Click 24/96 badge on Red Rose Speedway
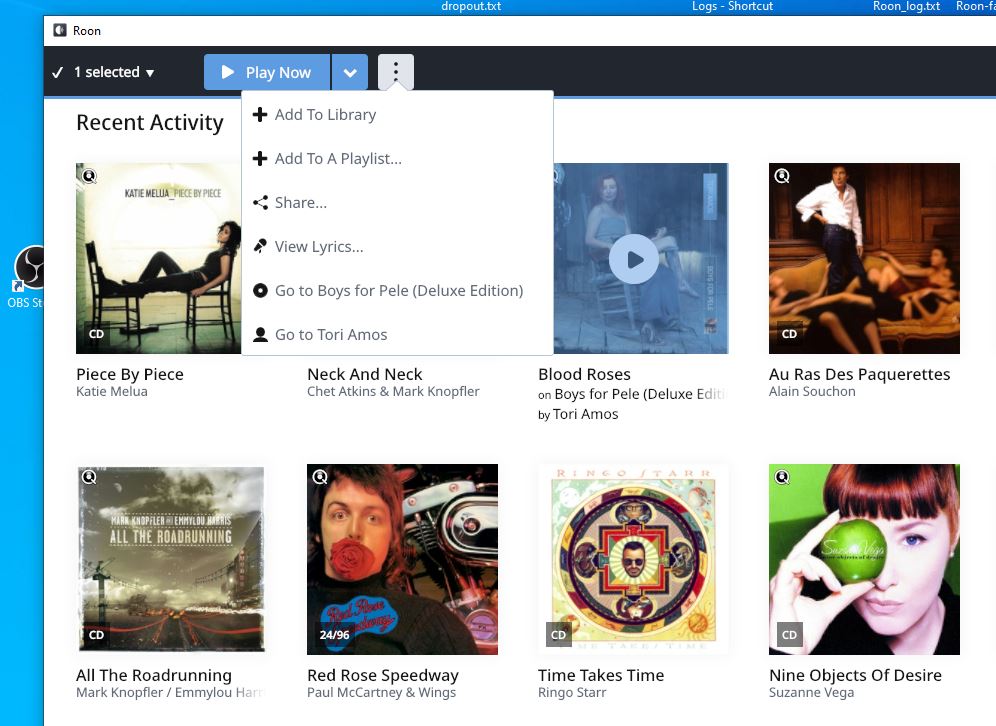Image resolution: width=996 pixels, height=726 pixels. pos(334,635)
